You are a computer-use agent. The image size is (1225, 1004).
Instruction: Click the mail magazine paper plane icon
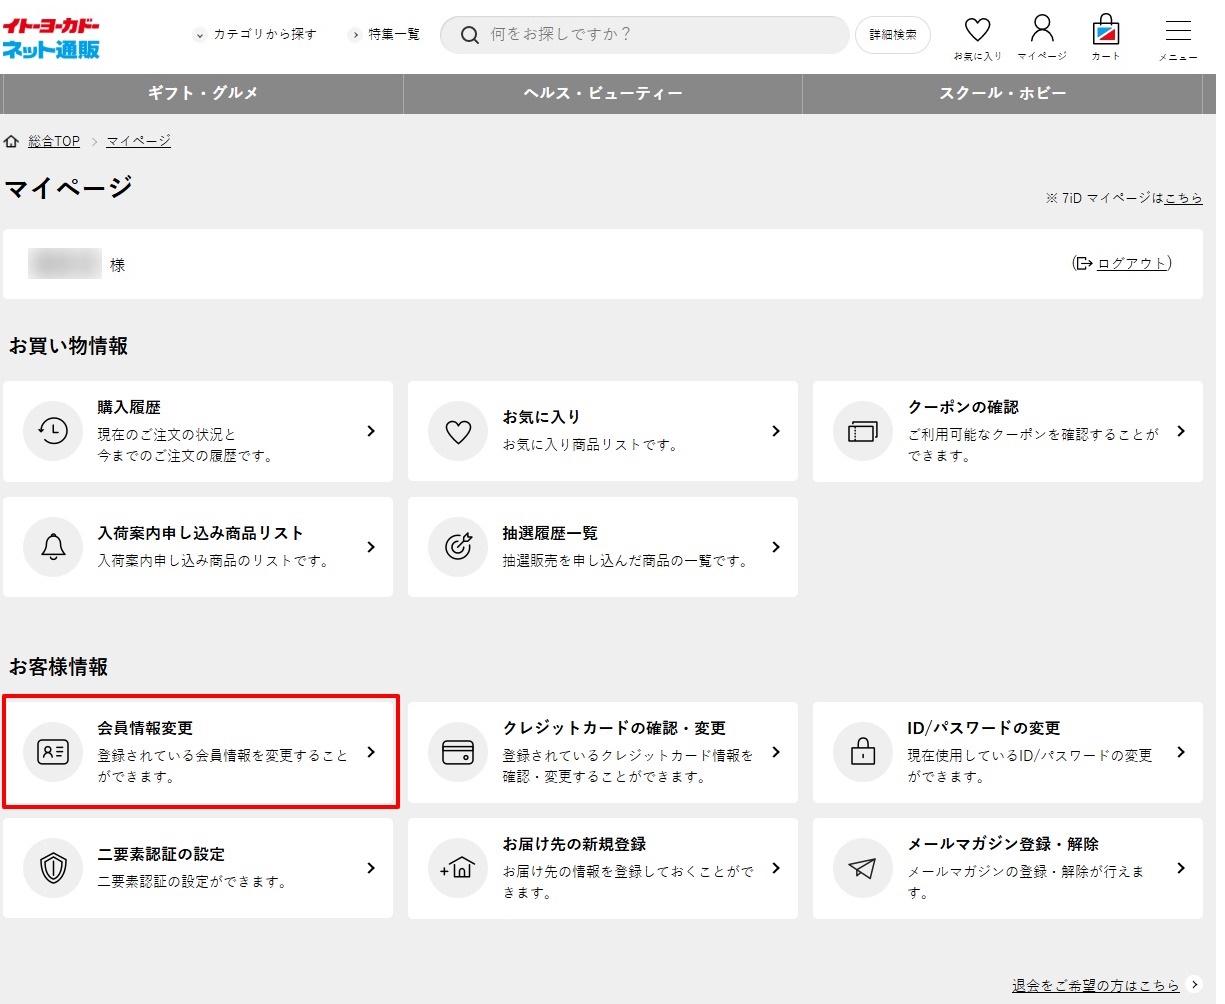(862, 868)
